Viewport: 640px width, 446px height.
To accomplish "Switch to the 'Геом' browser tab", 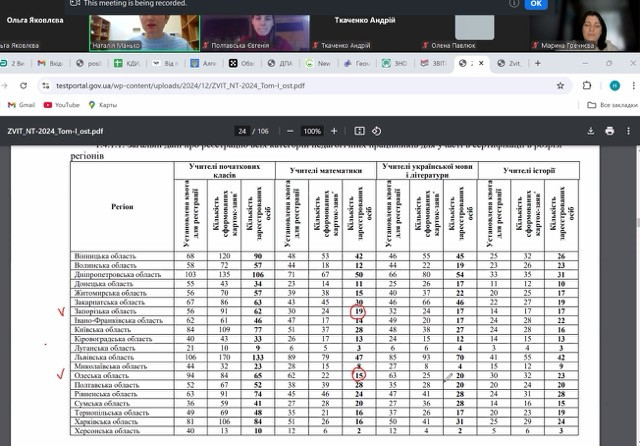I will coord(356,63).
